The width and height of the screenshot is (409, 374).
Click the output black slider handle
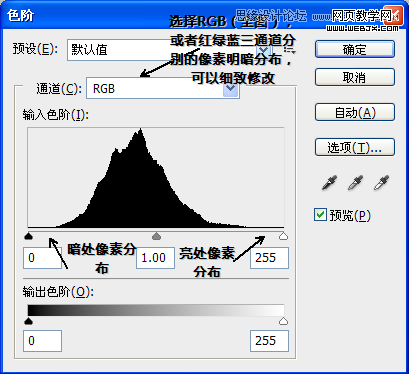pyautogui.click(x=29, y=321)
